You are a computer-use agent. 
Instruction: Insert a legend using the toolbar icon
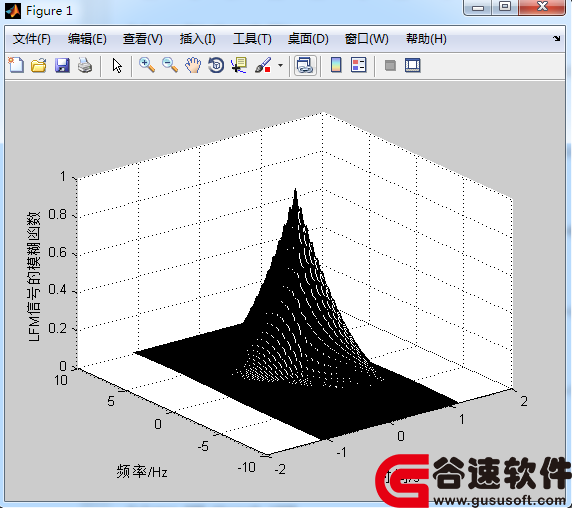click(x=359, y=65)
